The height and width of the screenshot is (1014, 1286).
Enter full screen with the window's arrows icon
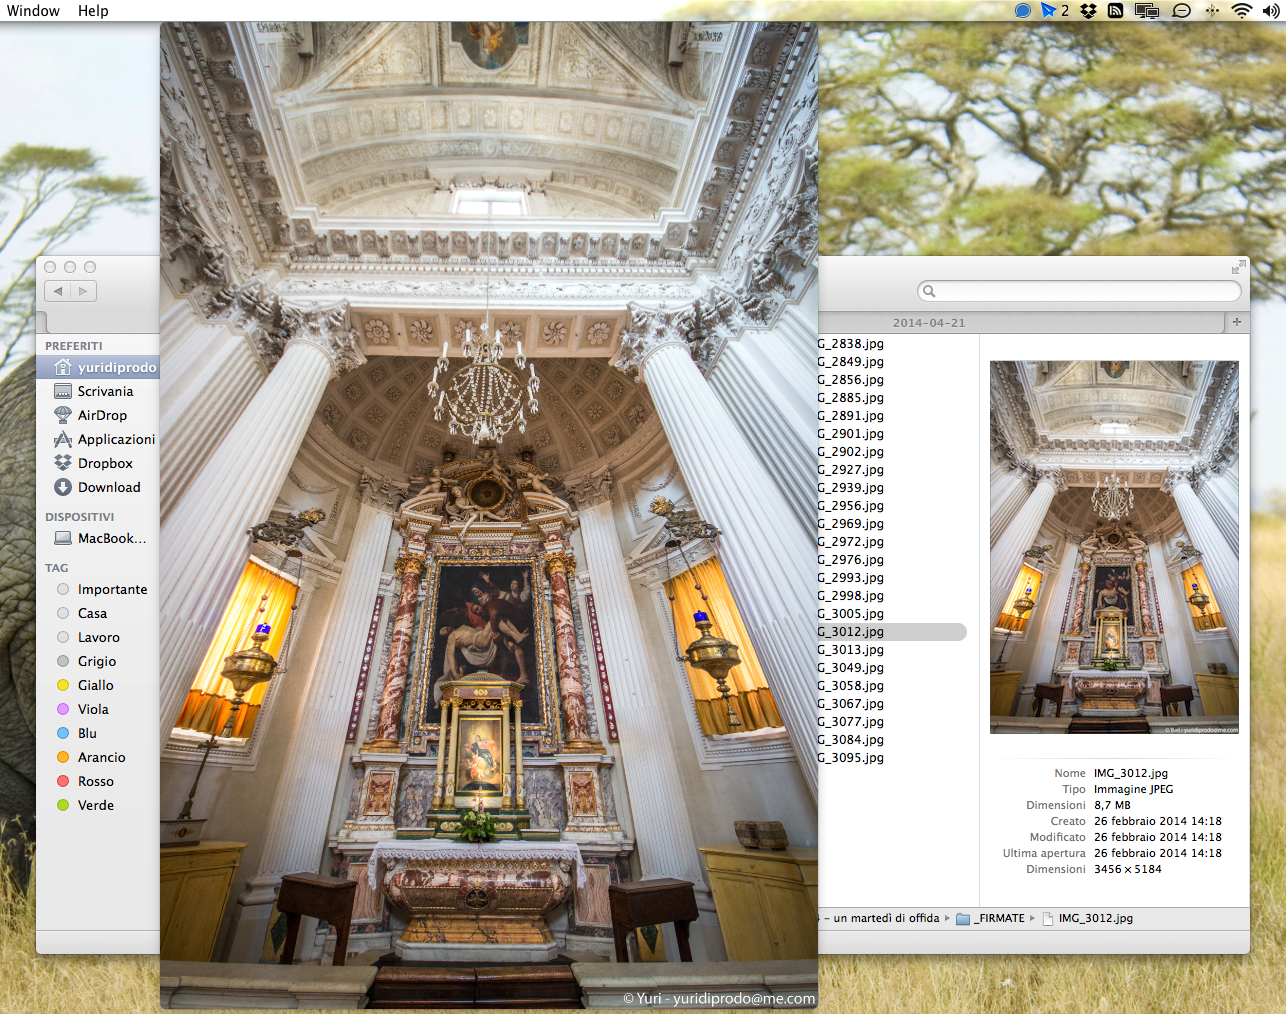(x=1238, y=267)
